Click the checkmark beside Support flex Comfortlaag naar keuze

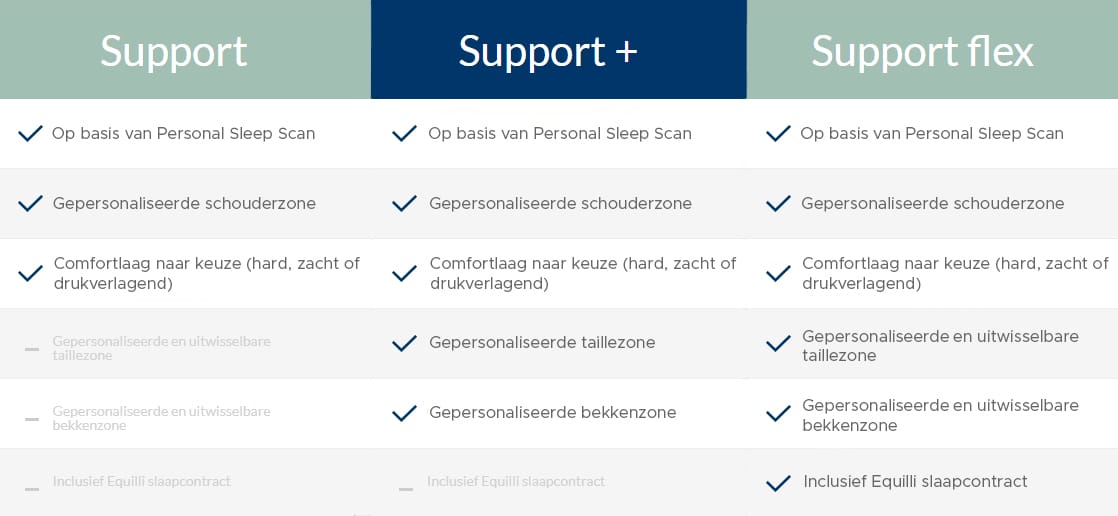(778, 274)
